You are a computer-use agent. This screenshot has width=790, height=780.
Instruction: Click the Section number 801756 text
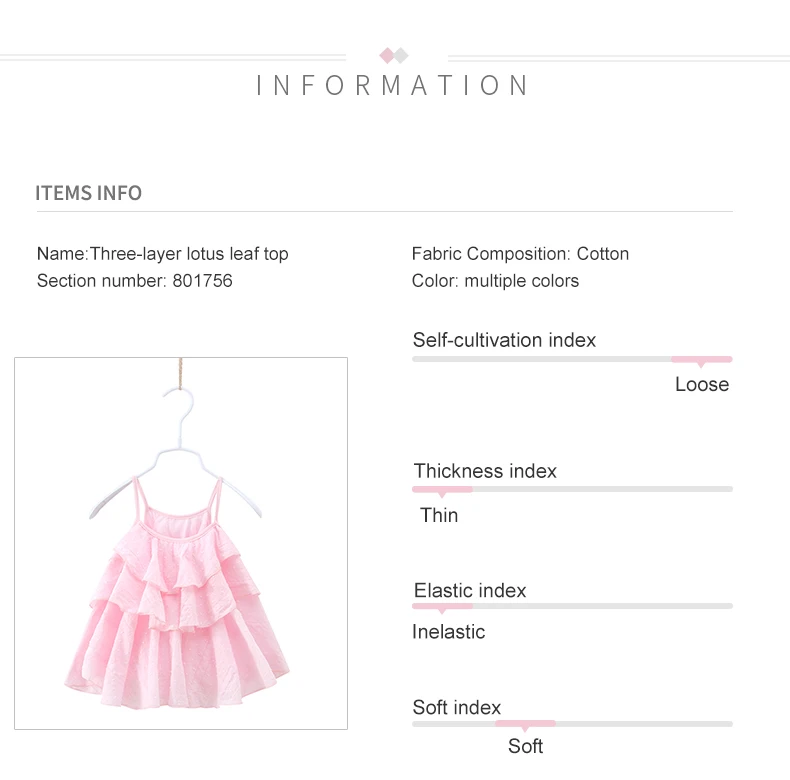click(x=135, y=281)
